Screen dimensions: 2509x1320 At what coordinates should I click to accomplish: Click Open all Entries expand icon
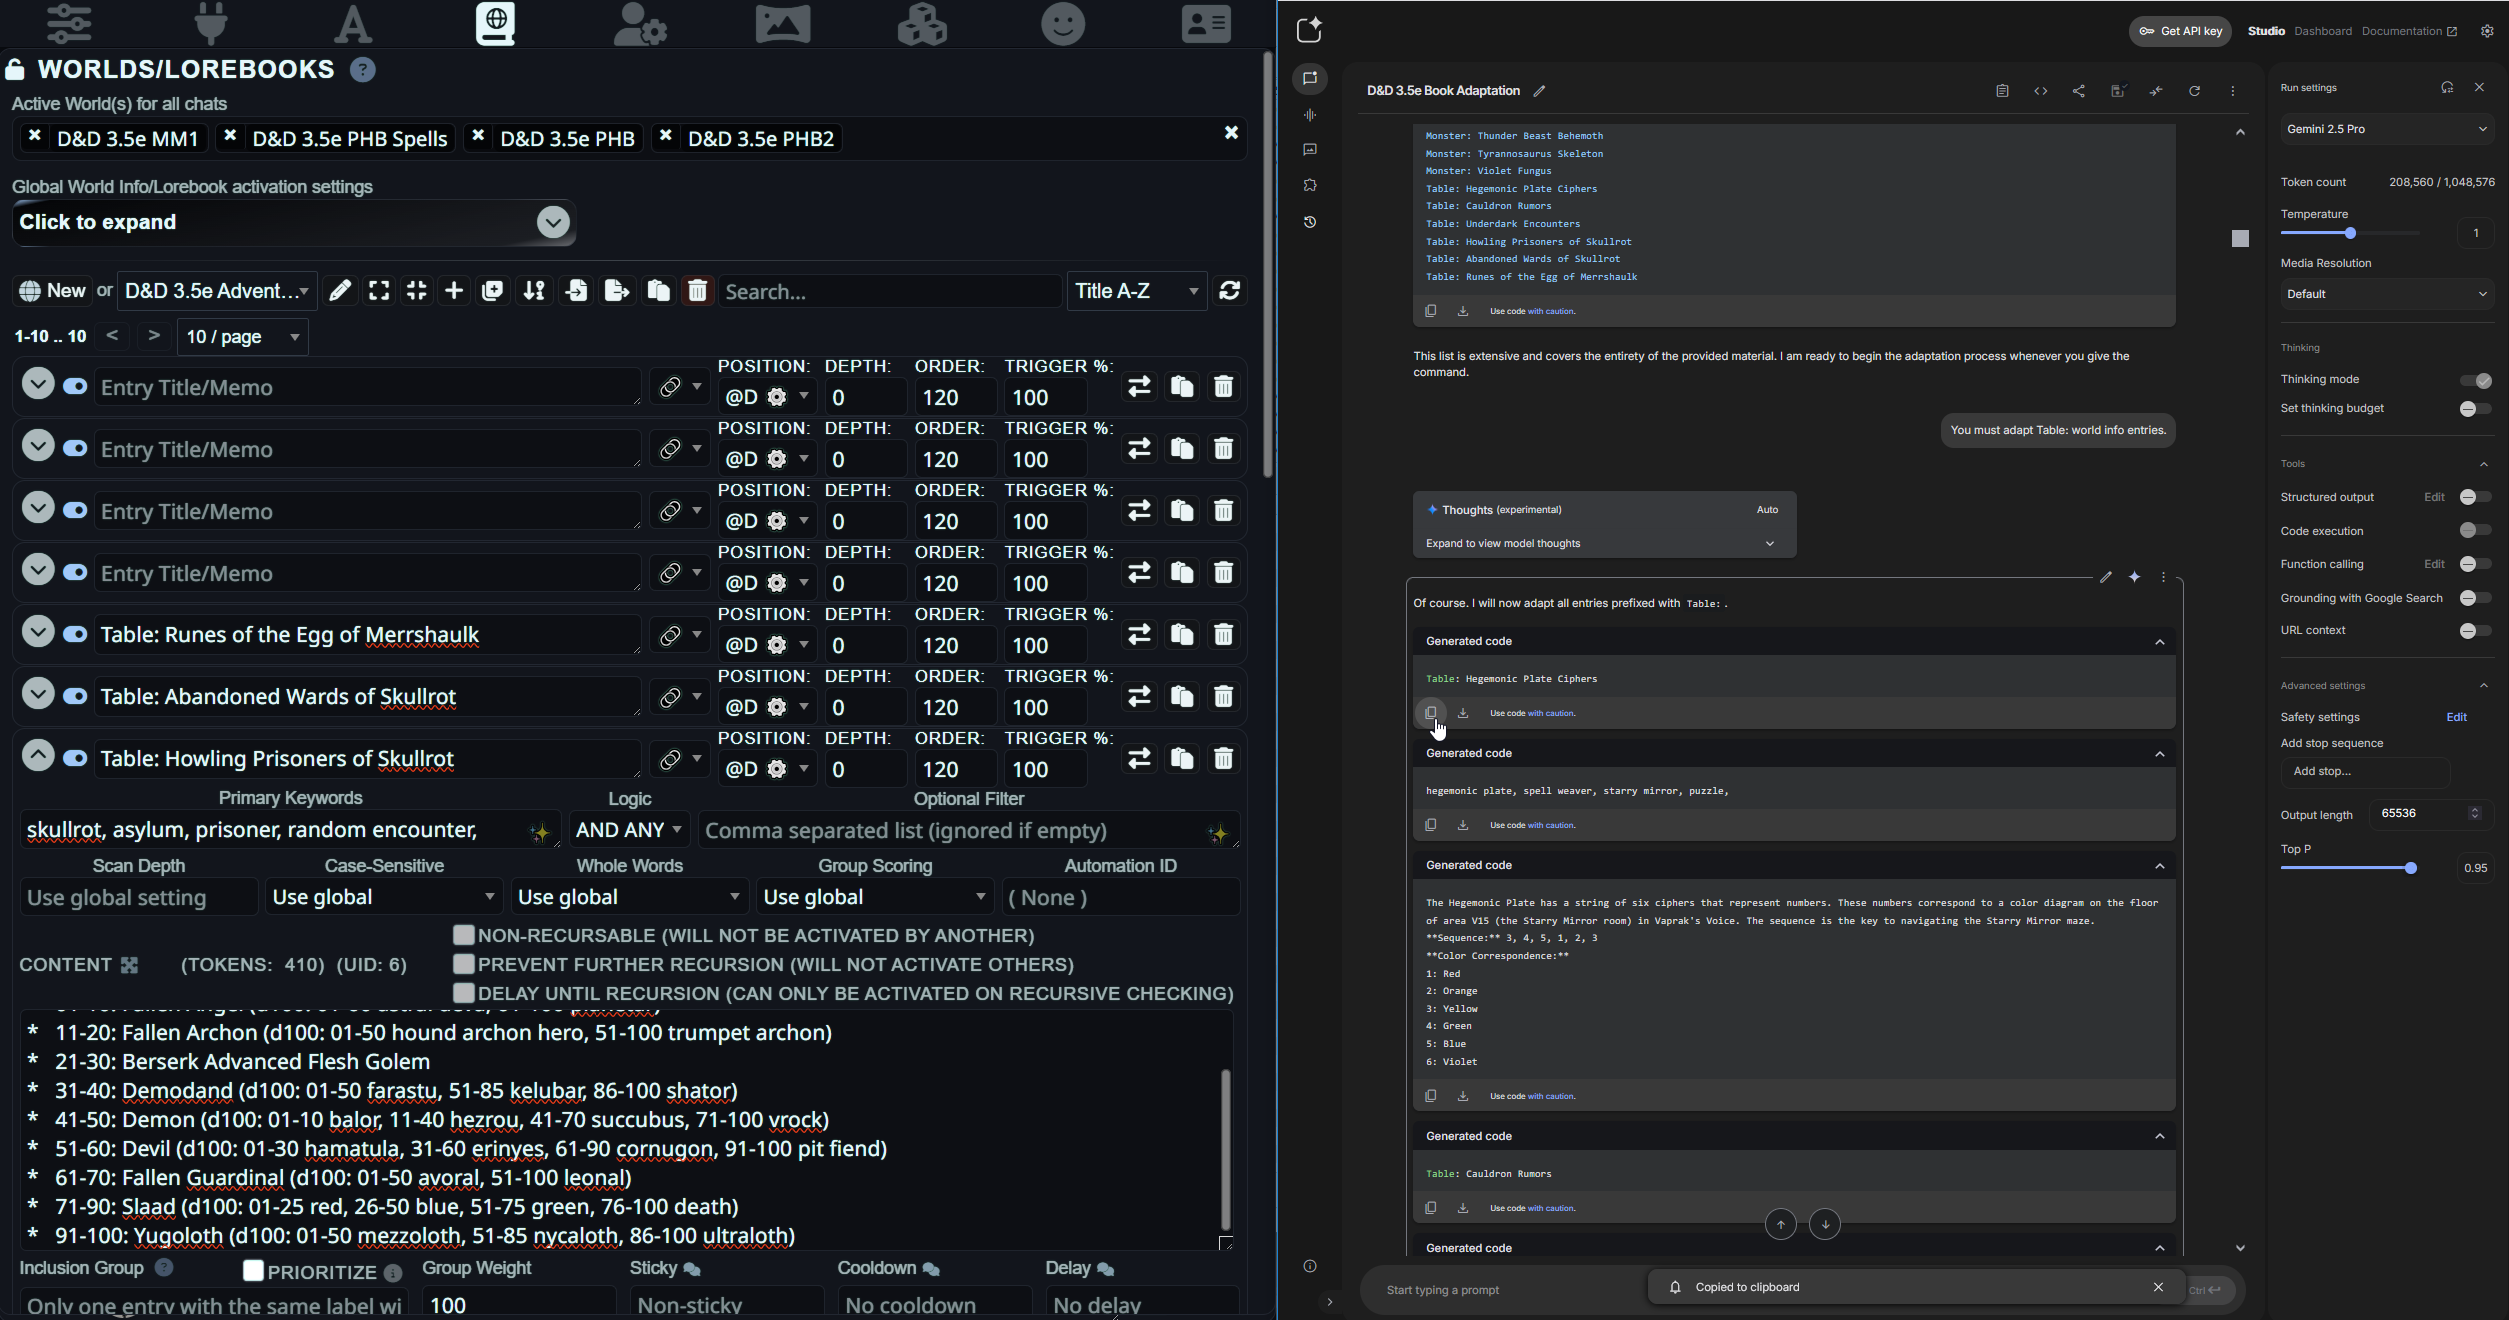pos(379,290)
